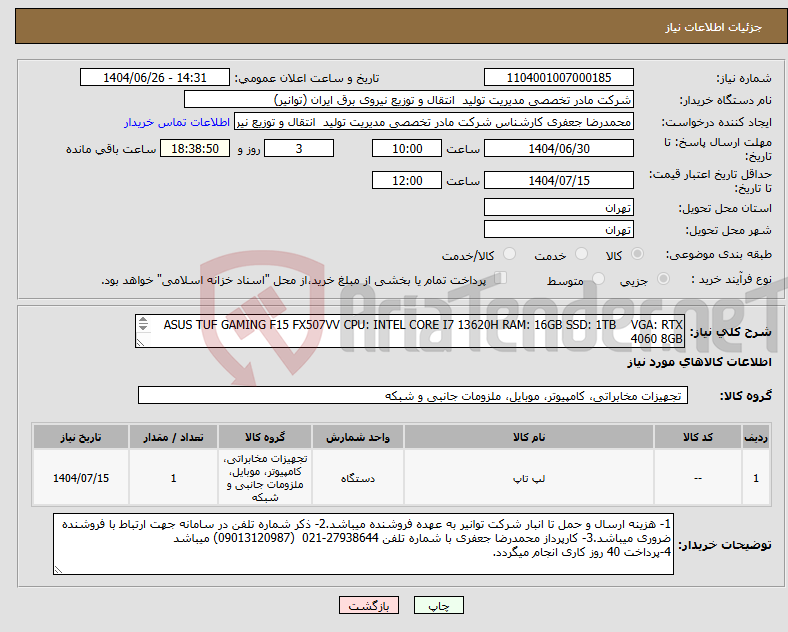The image size is (788, 632).
Task: Click the delivery province field تهران
Action: pyautogui.click(x=559, y=207)
